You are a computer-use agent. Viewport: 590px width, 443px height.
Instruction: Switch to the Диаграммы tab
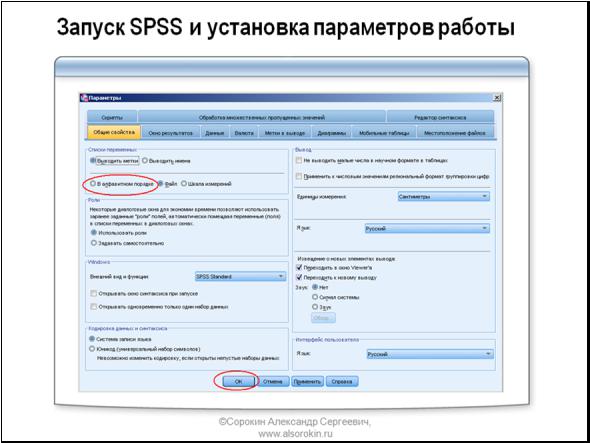(x=331, y=133)
